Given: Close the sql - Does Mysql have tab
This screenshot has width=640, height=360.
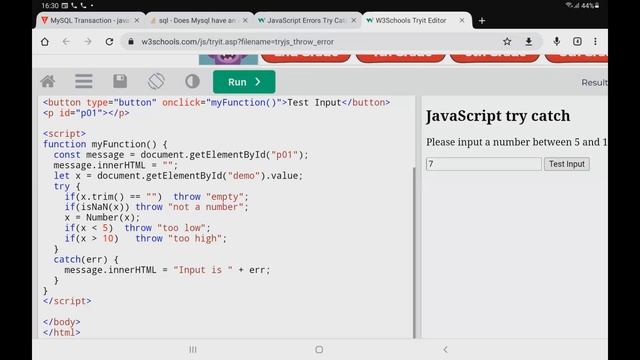Looking at the screenshot, I should [x=245, y=20].
